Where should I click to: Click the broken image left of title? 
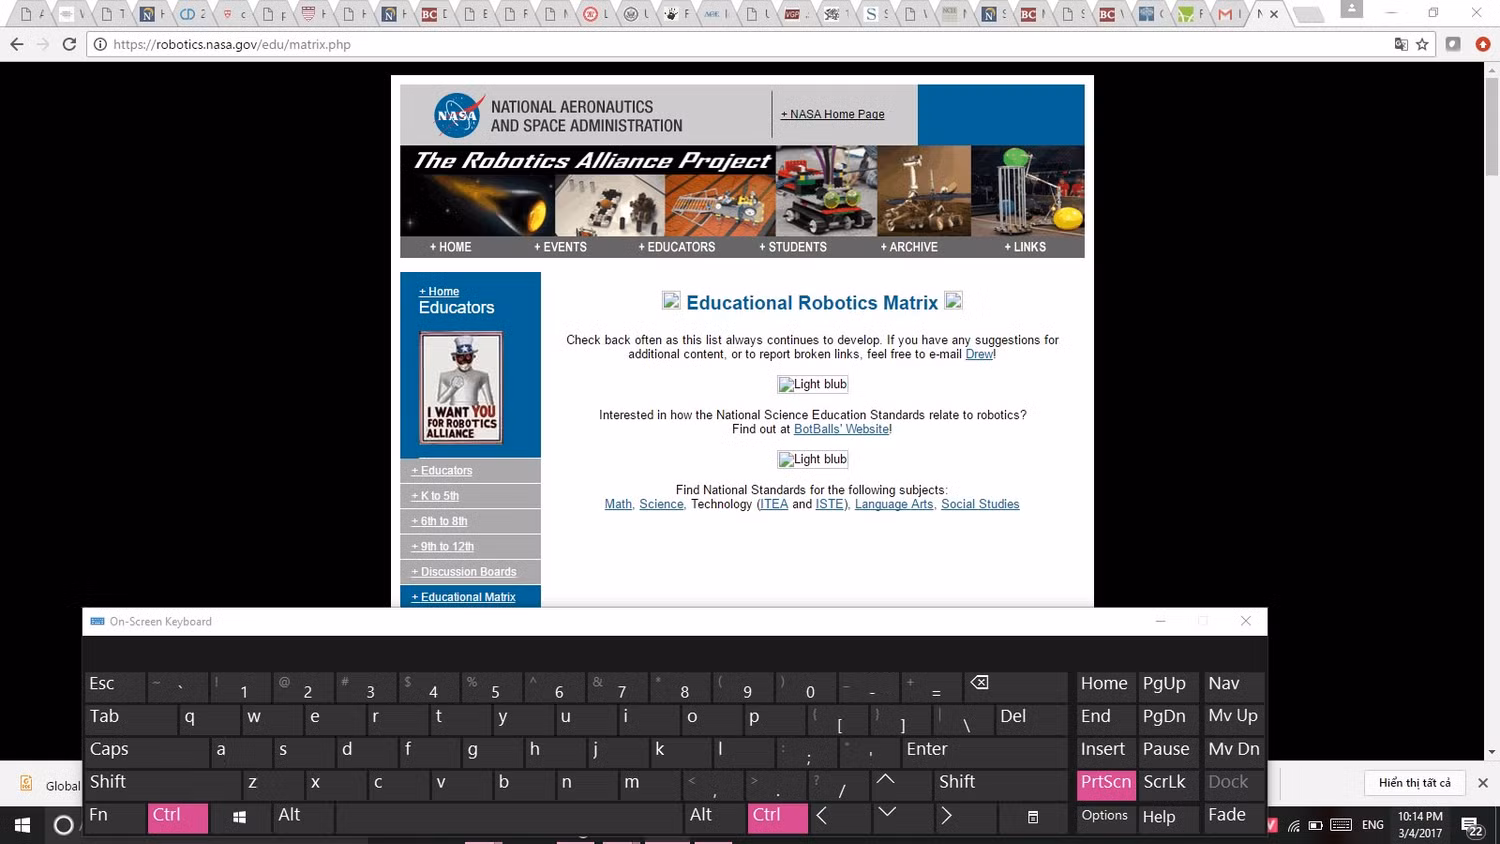point(671,300)
